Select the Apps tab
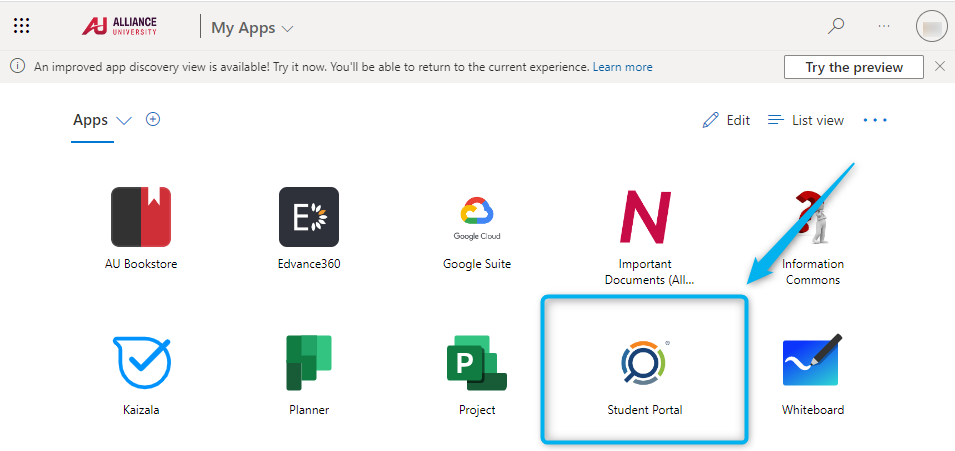This screenshot has width=955, height=451. coord(91,120)
